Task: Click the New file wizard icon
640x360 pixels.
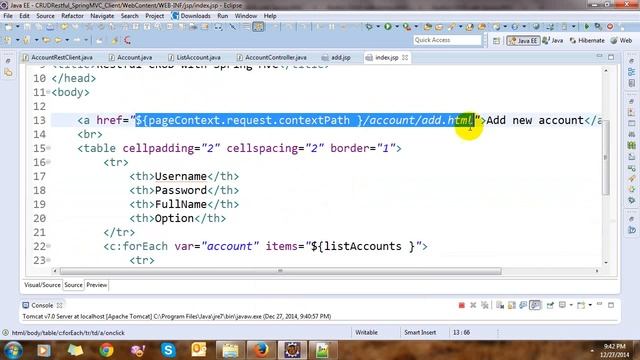Action: click(x=9, y=27)
